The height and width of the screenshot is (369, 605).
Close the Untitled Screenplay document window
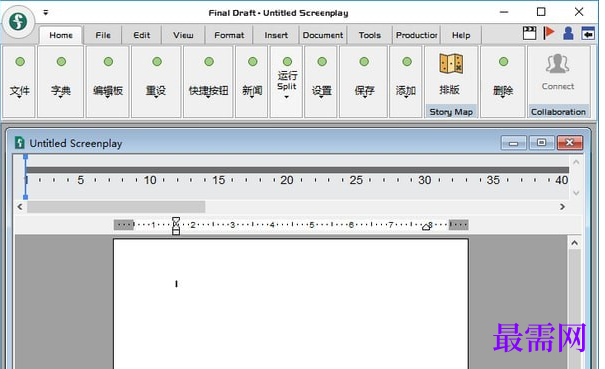[570, 143]
